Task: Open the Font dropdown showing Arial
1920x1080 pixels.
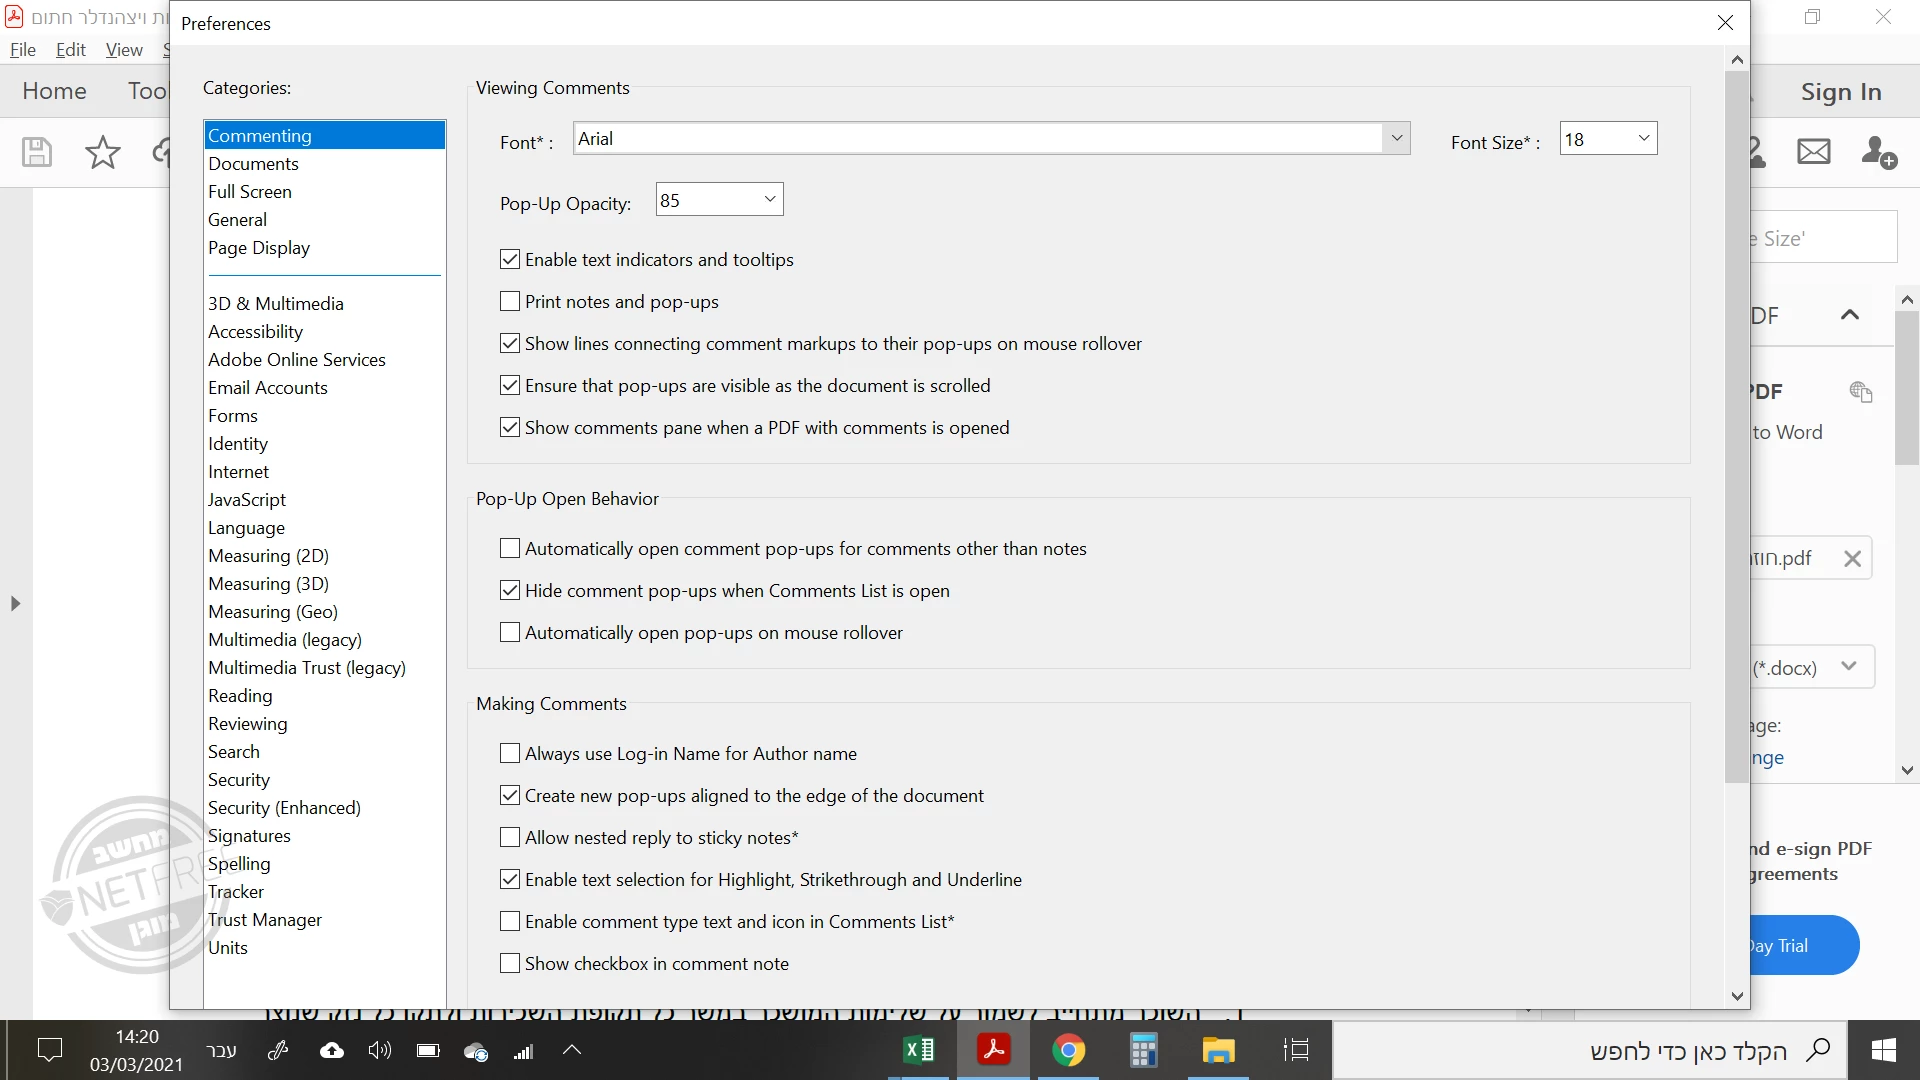Action: point(1396,138)
